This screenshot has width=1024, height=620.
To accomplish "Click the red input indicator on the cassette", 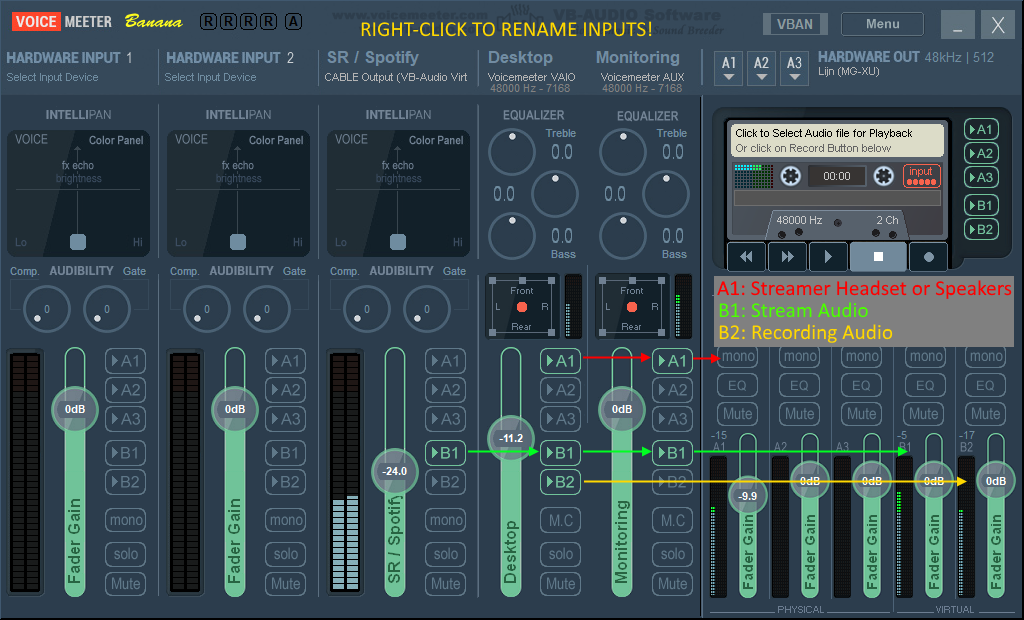I will coord(921,176).
